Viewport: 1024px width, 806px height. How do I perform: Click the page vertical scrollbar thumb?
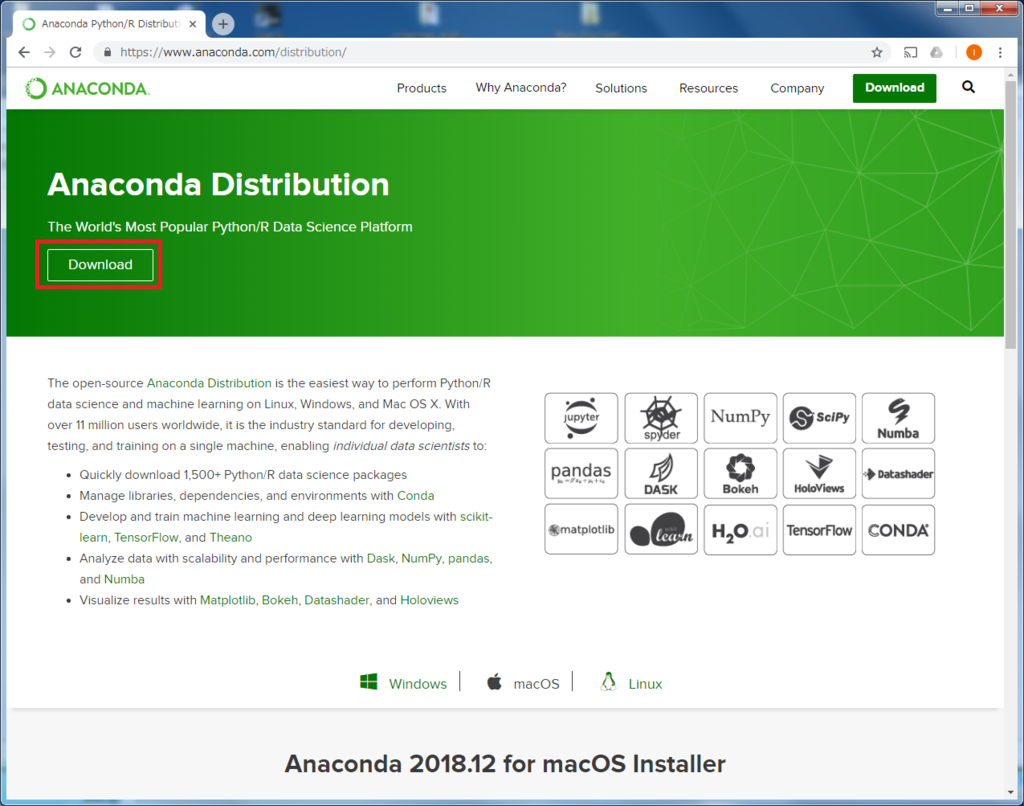1011,216
